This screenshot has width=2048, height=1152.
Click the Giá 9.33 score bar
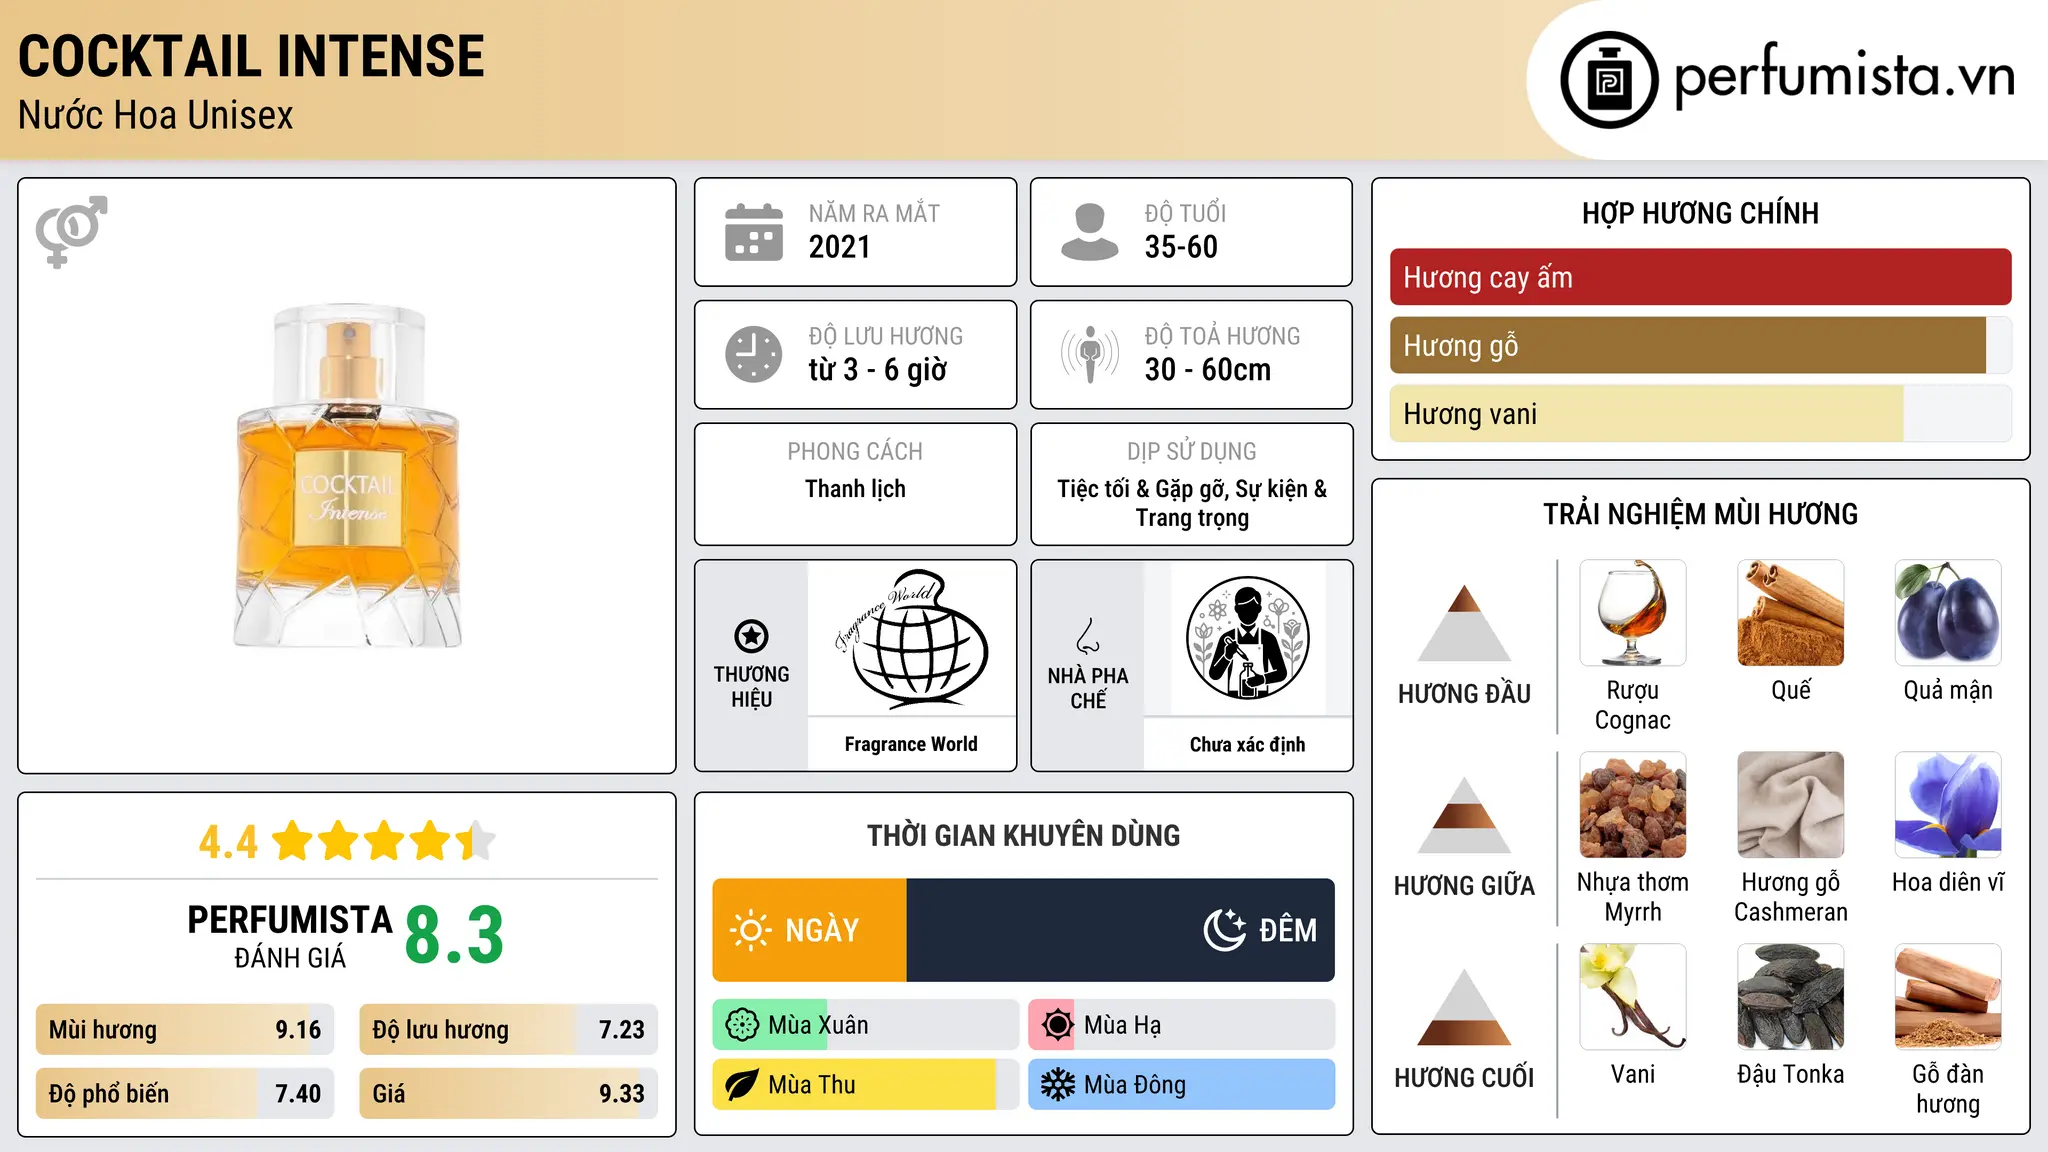point(508,1093)
